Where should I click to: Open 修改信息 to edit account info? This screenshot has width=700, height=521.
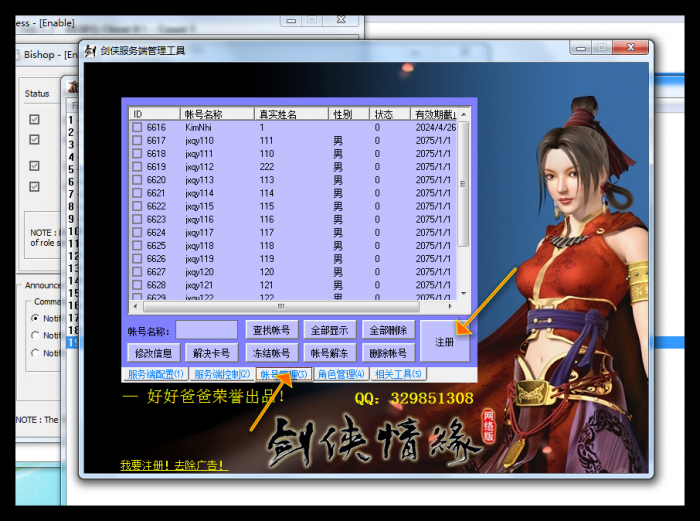(x=154, y=353)
